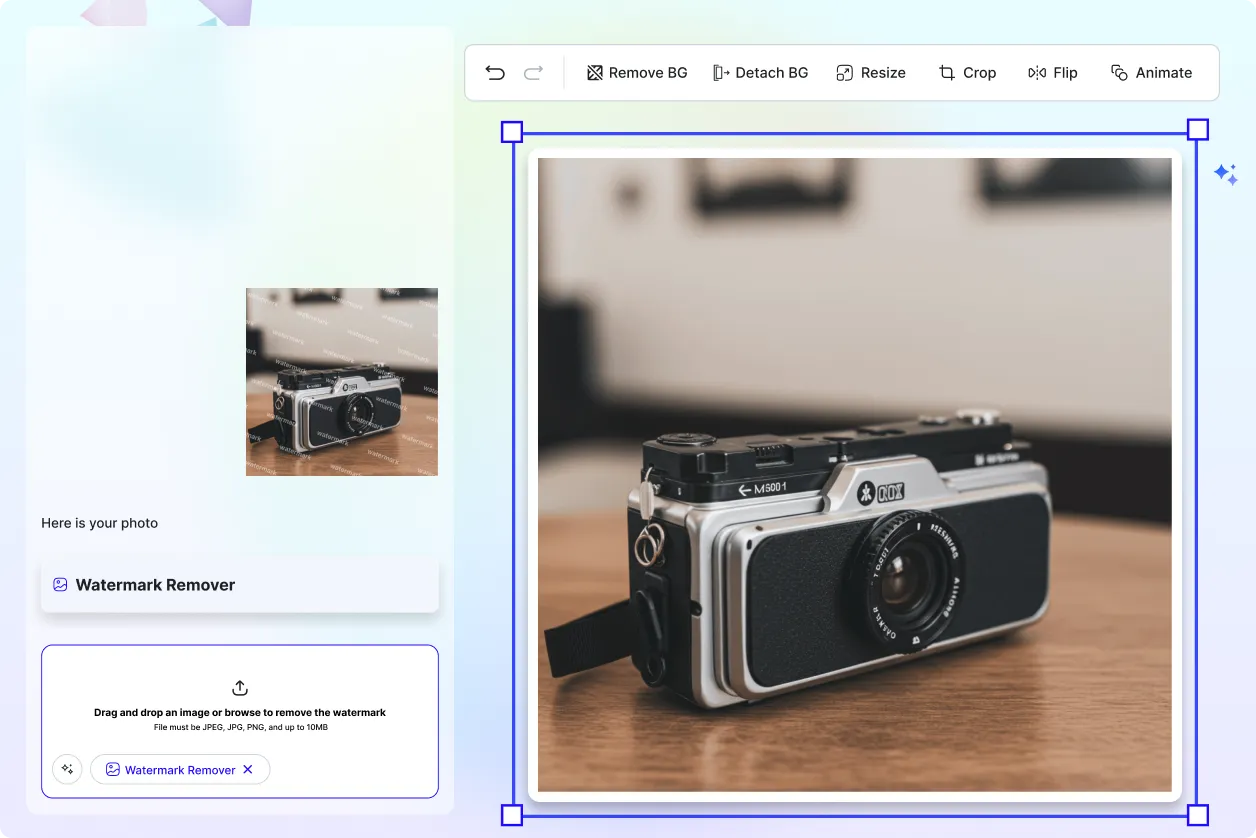Click the bottom-right selection handle
Viewport: 1256px width, 838px height.
click(x=1196, y=815)
